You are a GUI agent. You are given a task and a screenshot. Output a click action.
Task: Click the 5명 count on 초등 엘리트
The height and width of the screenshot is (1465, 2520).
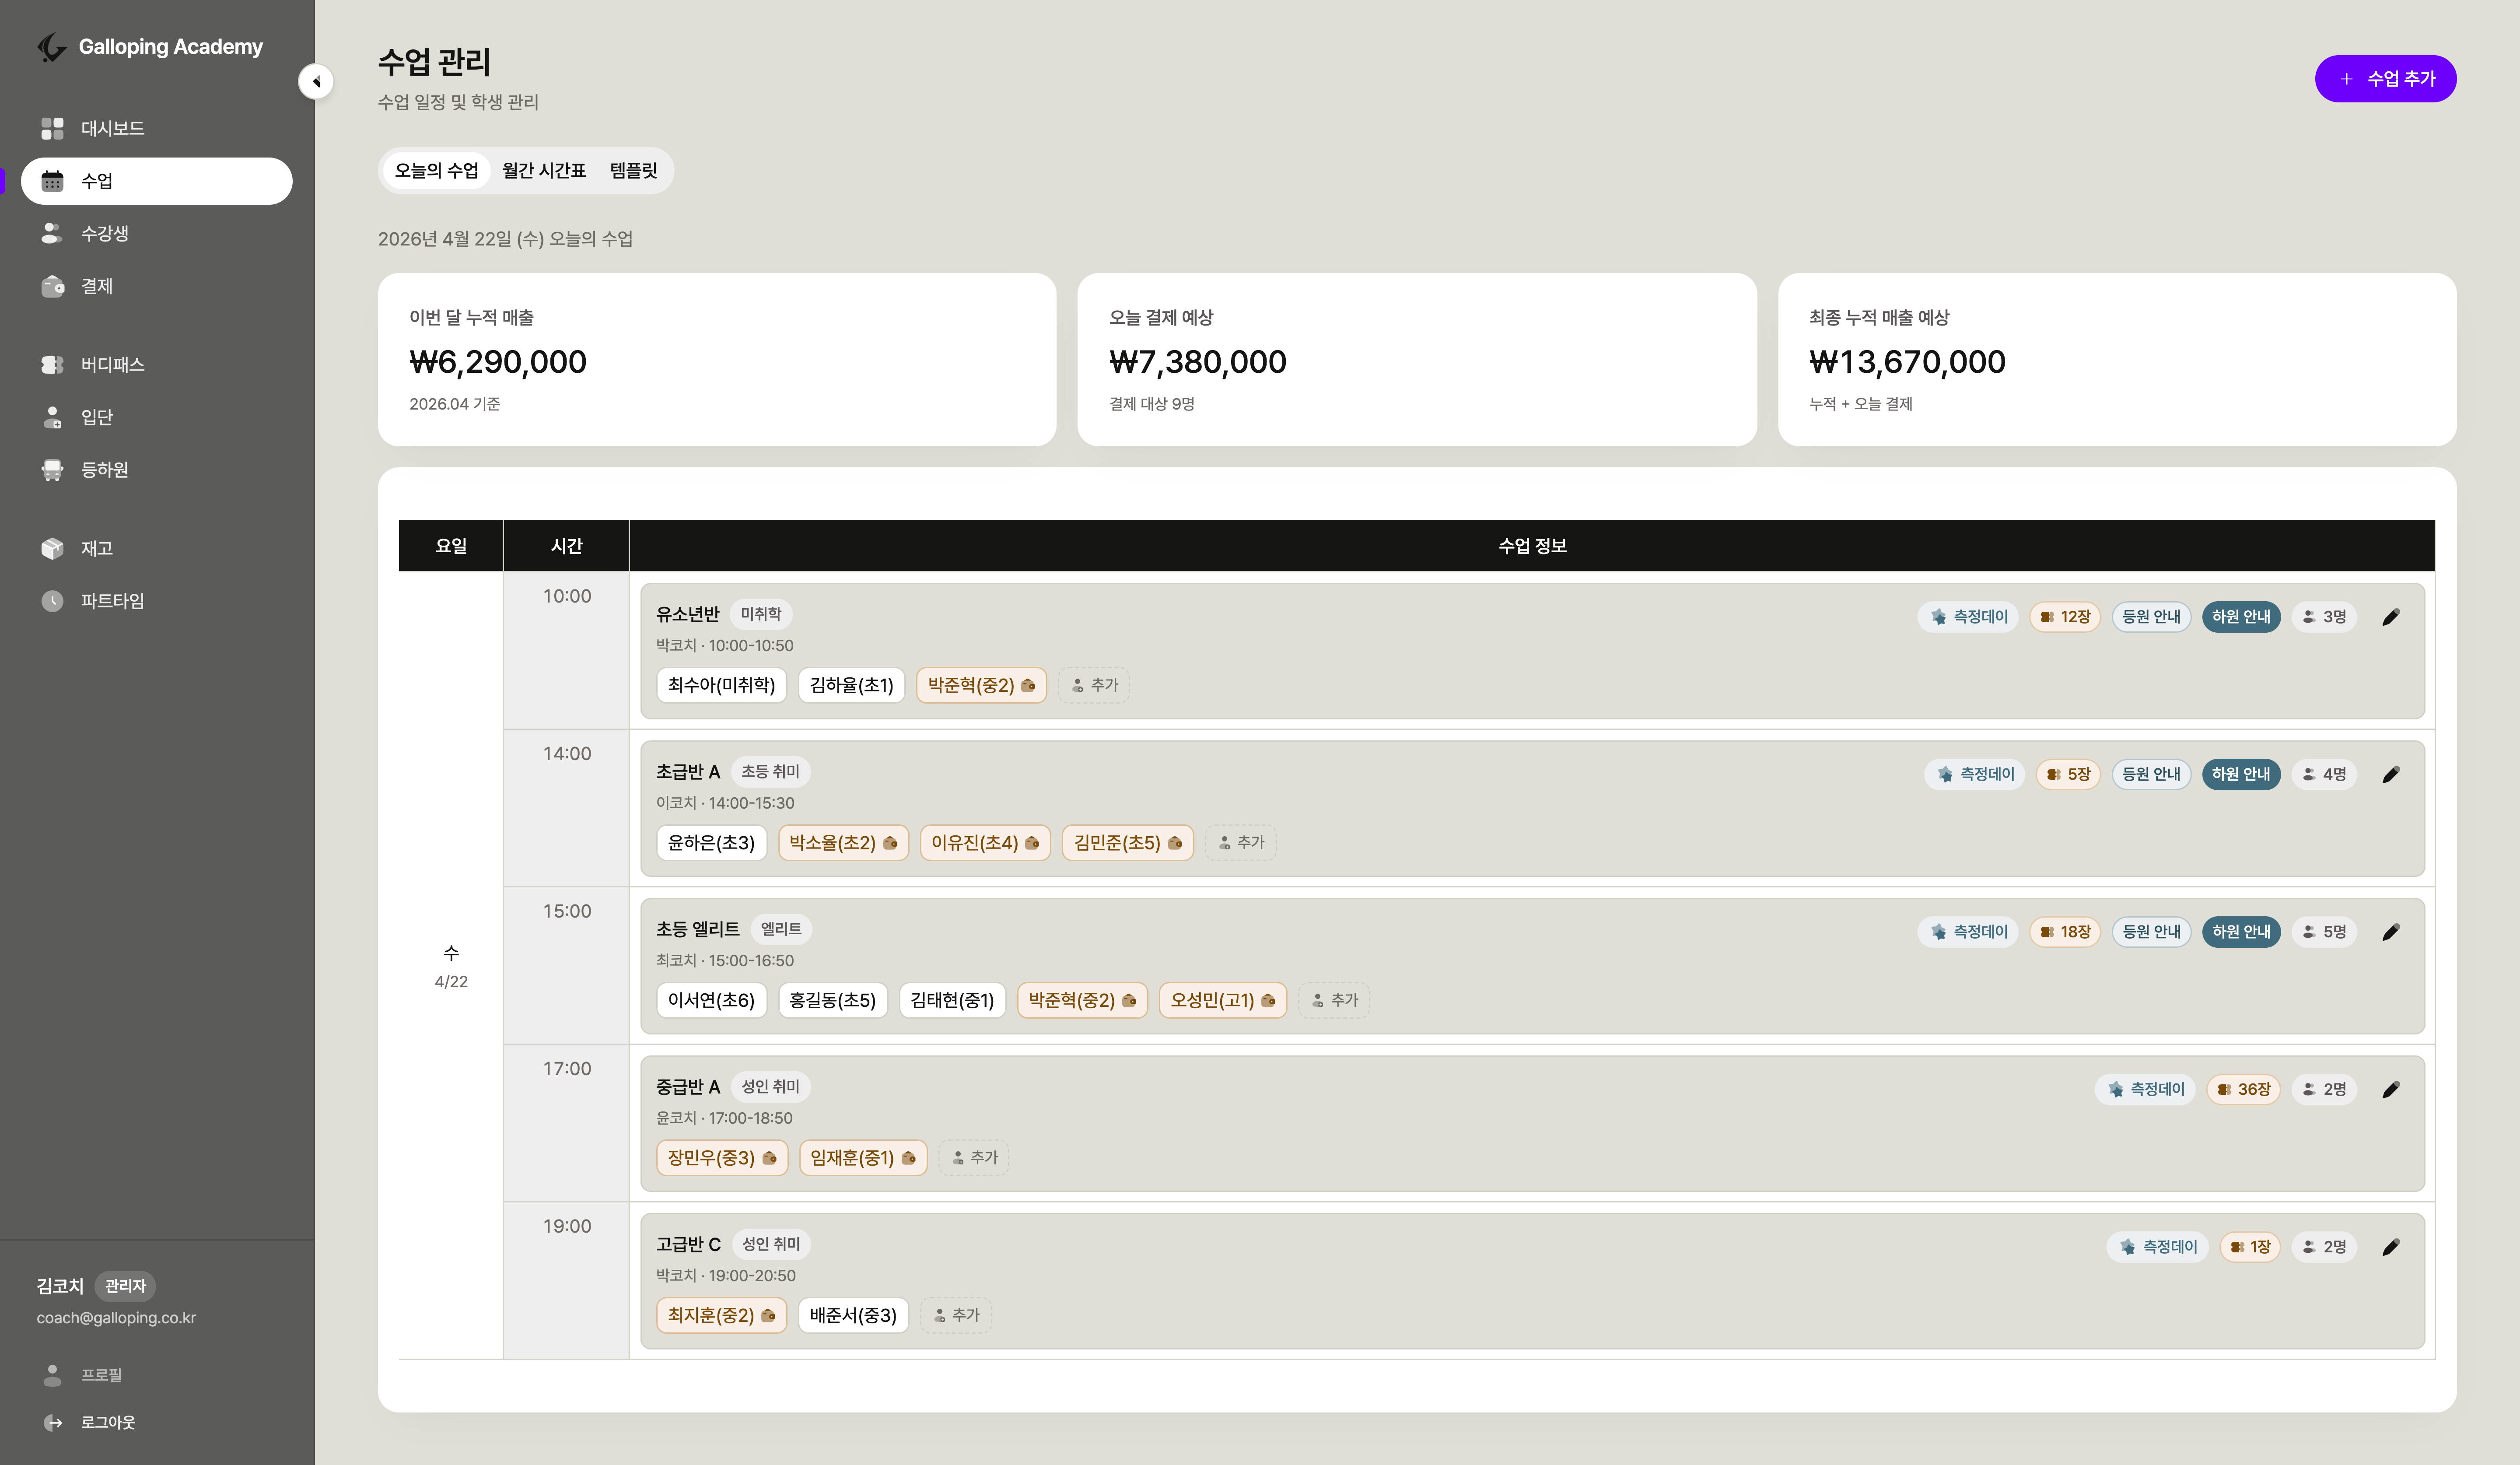pyautogui.click(x=2324, y=932)
